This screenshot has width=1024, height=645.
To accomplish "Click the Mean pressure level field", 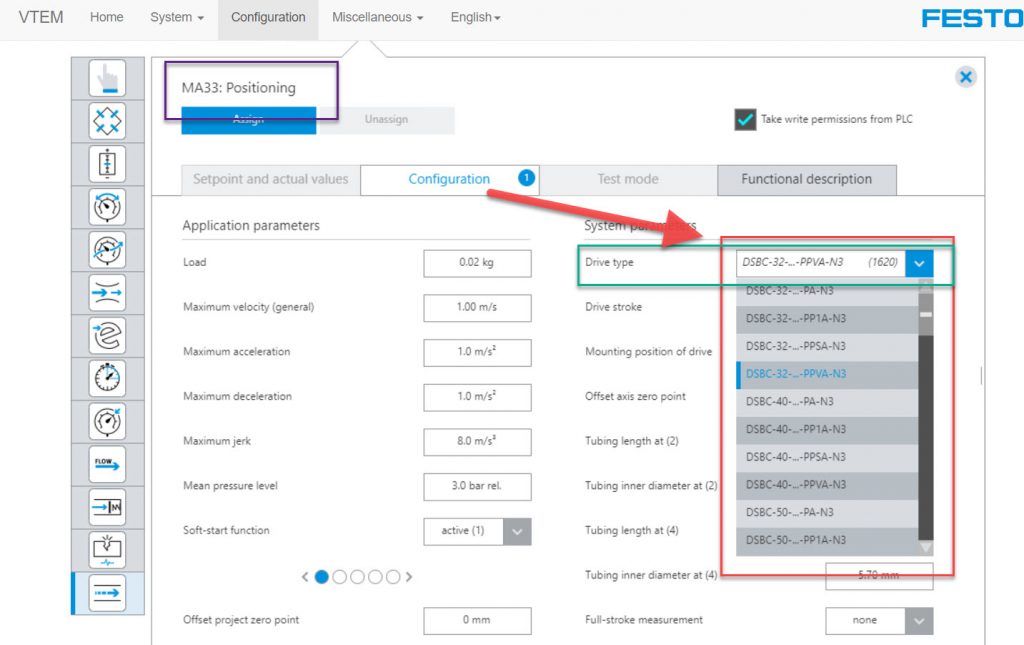I will (x=477, y=486).
